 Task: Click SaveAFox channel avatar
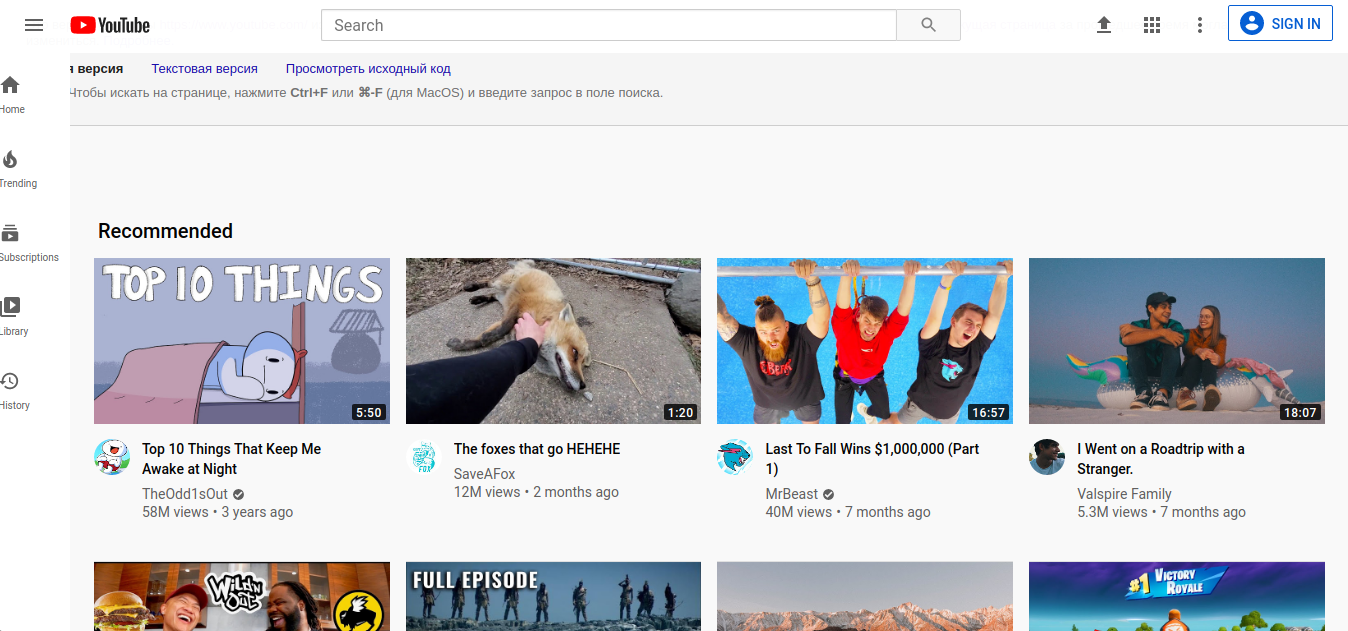coord(424,457)
